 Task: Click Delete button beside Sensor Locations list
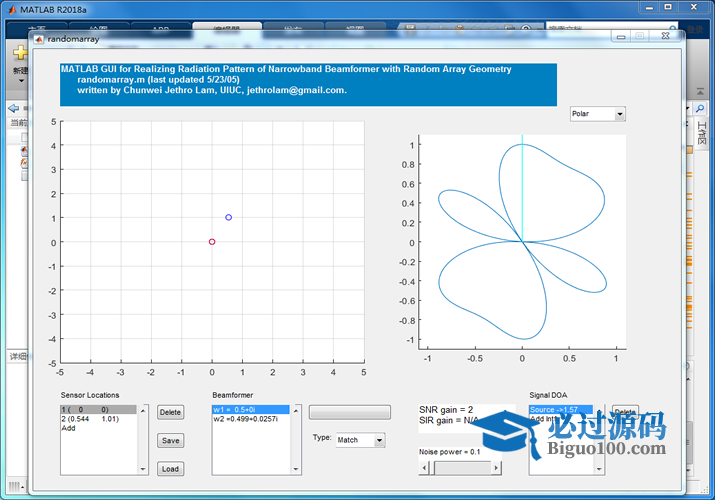170,412
